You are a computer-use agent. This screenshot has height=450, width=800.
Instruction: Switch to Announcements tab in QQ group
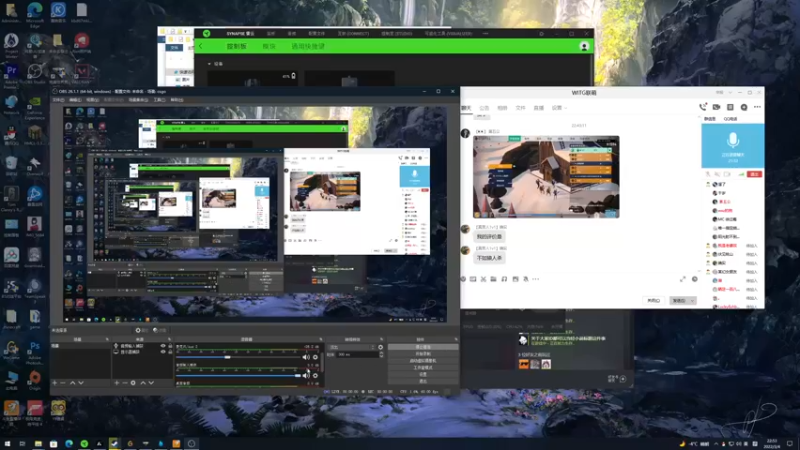tap(484, 108)
